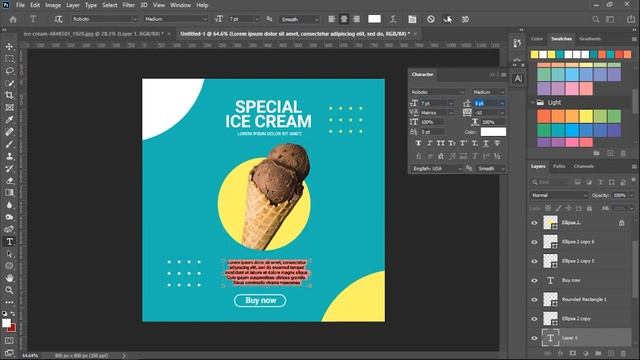Screen dimensions: 640x360
Task: Switch to the Channels tab
Action: point(584,166)
